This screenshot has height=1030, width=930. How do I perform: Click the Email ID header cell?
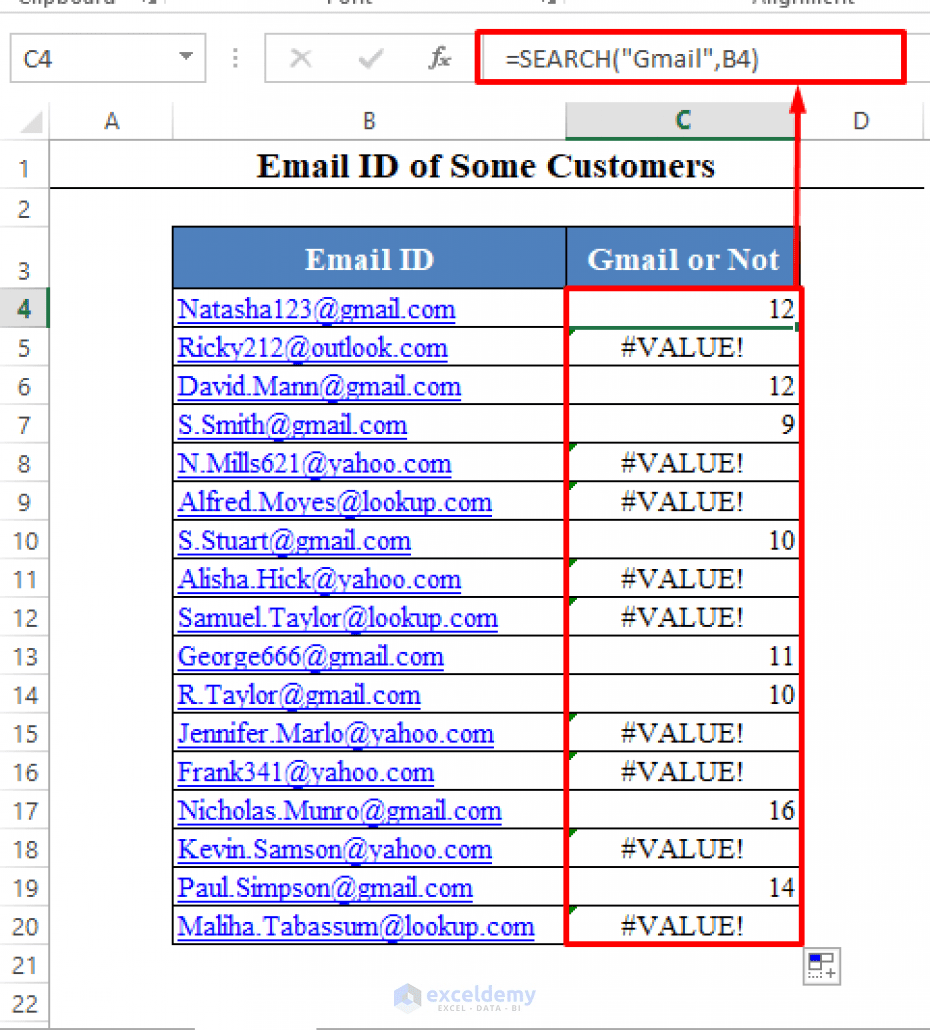tap(368, 258)
